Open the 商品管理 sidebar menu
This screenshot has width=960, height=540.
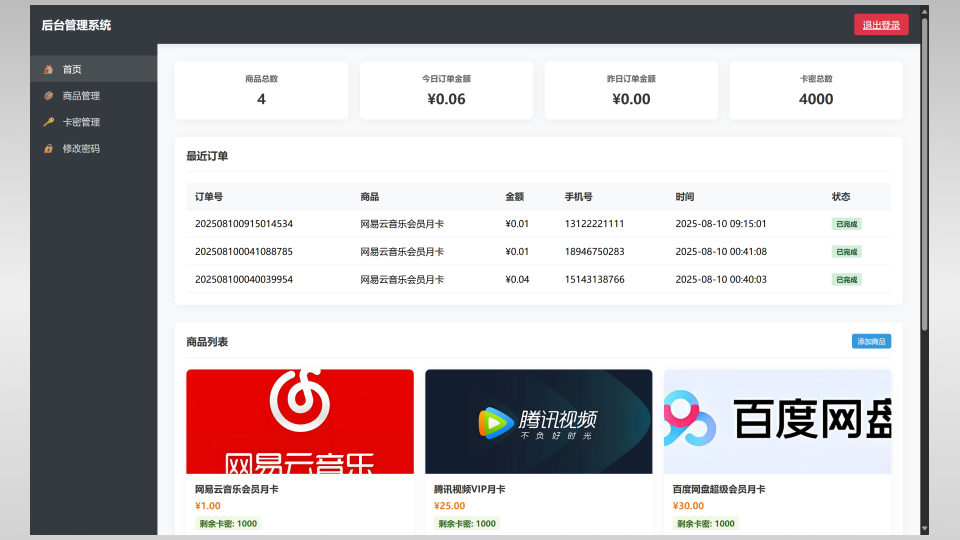point(94,96)
